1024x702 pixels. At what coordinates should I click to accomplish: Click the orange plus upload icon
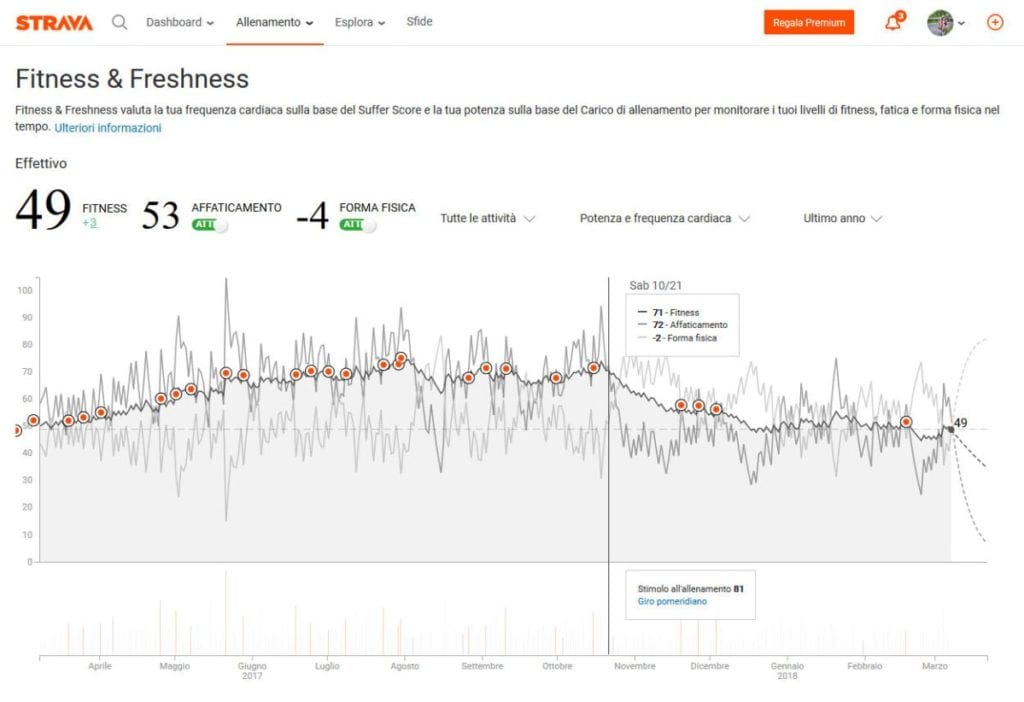[995, 22]
